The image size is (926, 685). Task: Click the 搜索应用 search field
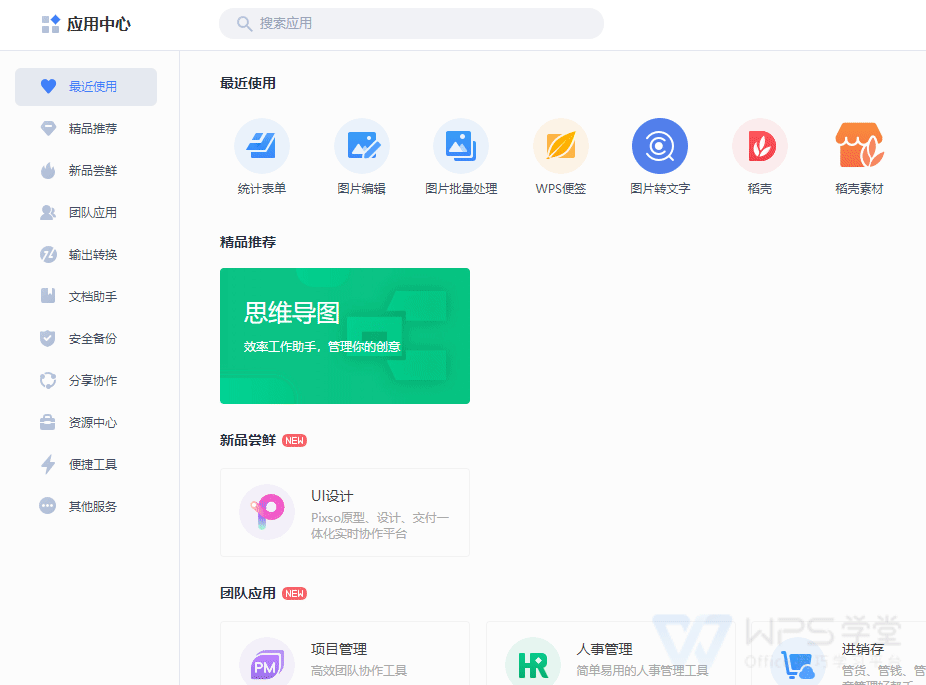tap(412, 24)
